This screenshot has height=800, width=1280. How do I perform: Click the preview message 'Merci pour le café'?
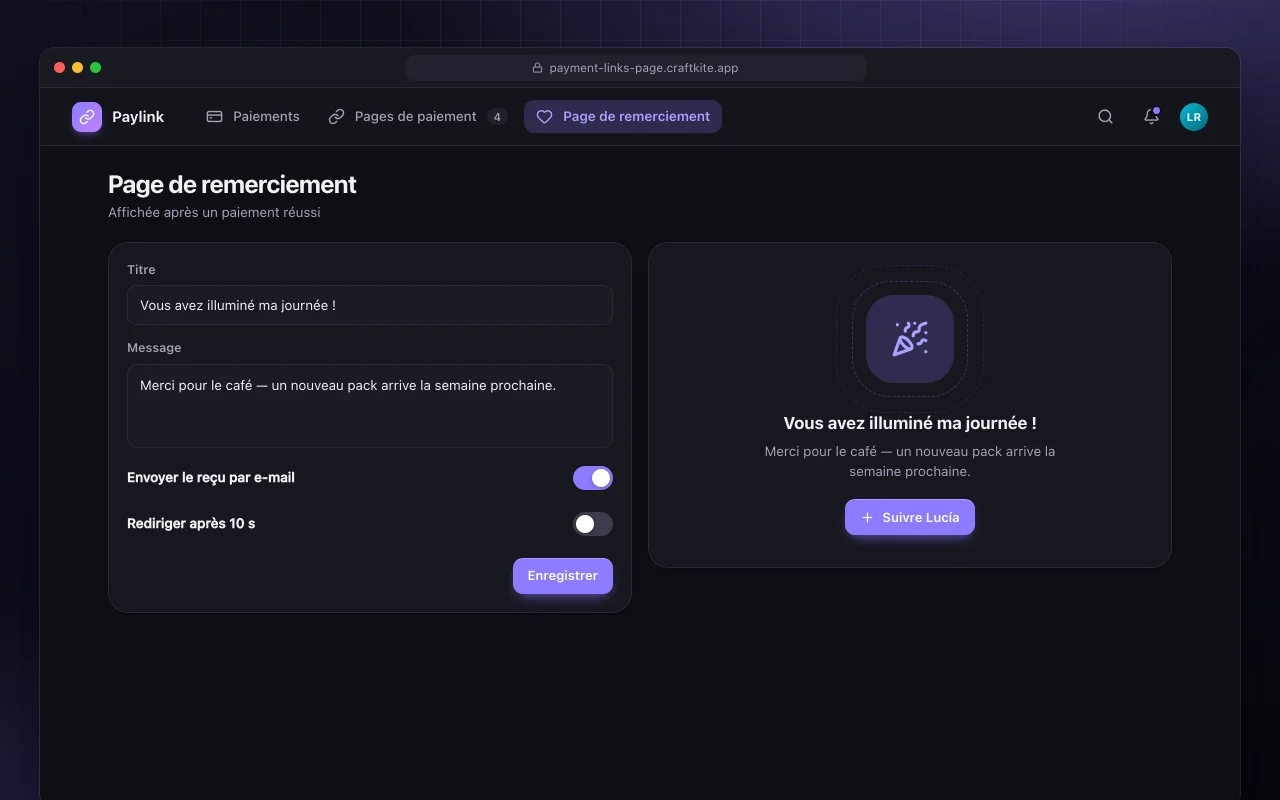[910, 461]
